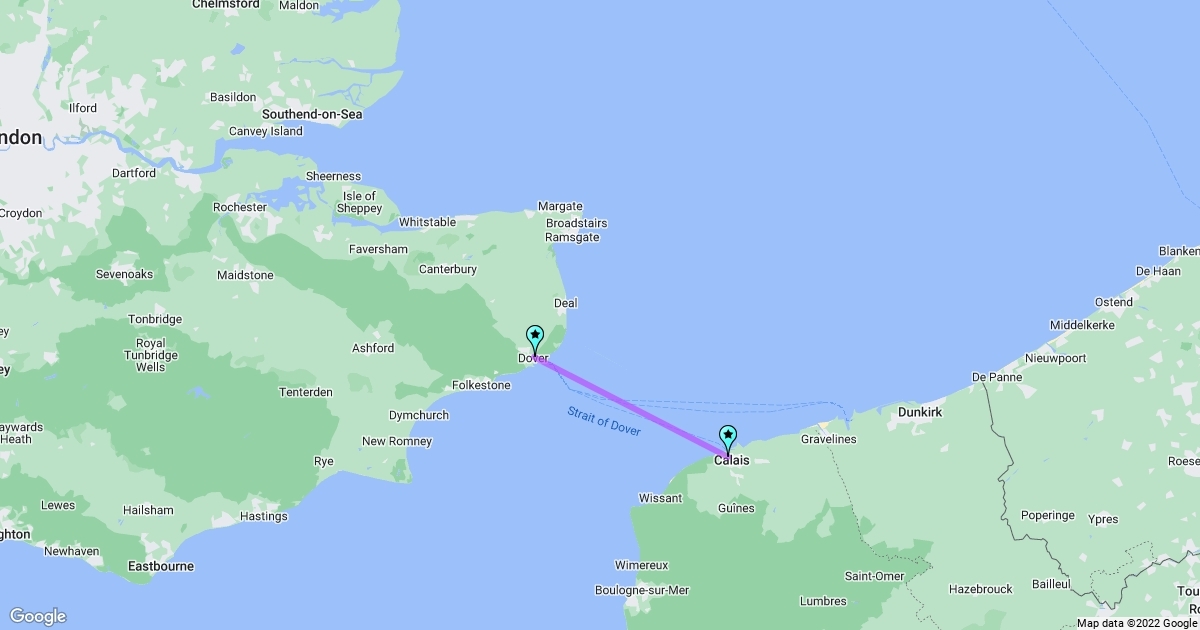
Task: Select the Dunkirk city label
Action: tap(920, 411)
